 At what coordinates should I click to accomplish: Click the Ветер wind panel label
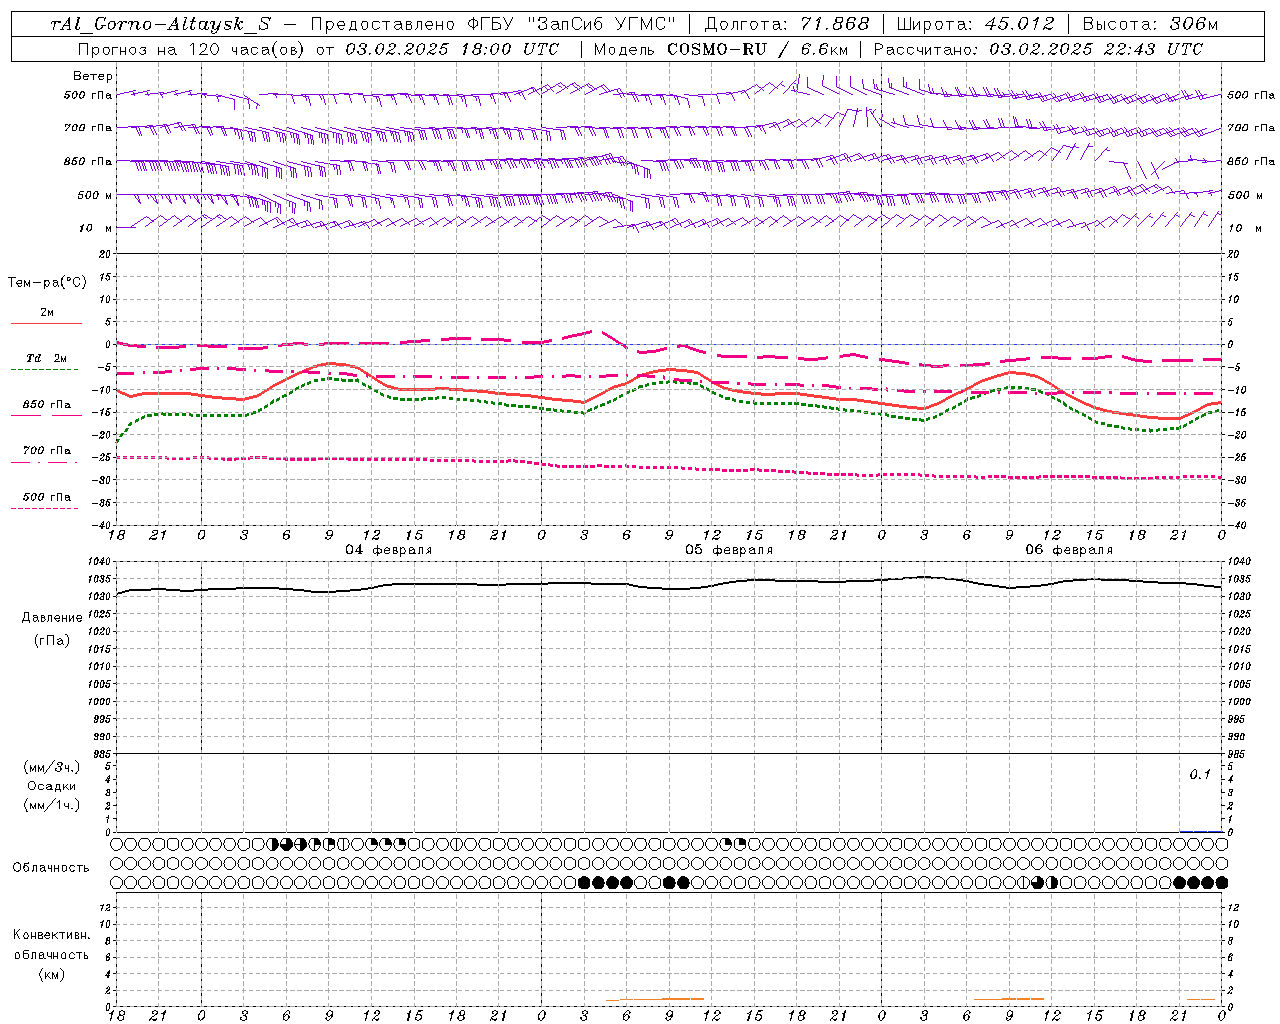coord(93,76)
